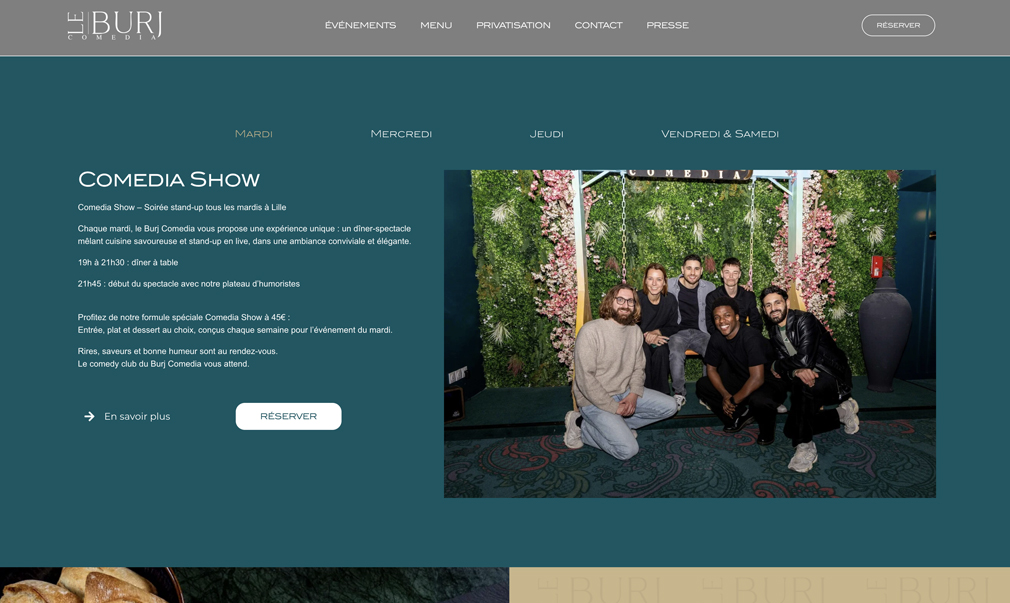
Task: Click the white Réserver button under Comedia Show
Action: click(x=289, y=416)
